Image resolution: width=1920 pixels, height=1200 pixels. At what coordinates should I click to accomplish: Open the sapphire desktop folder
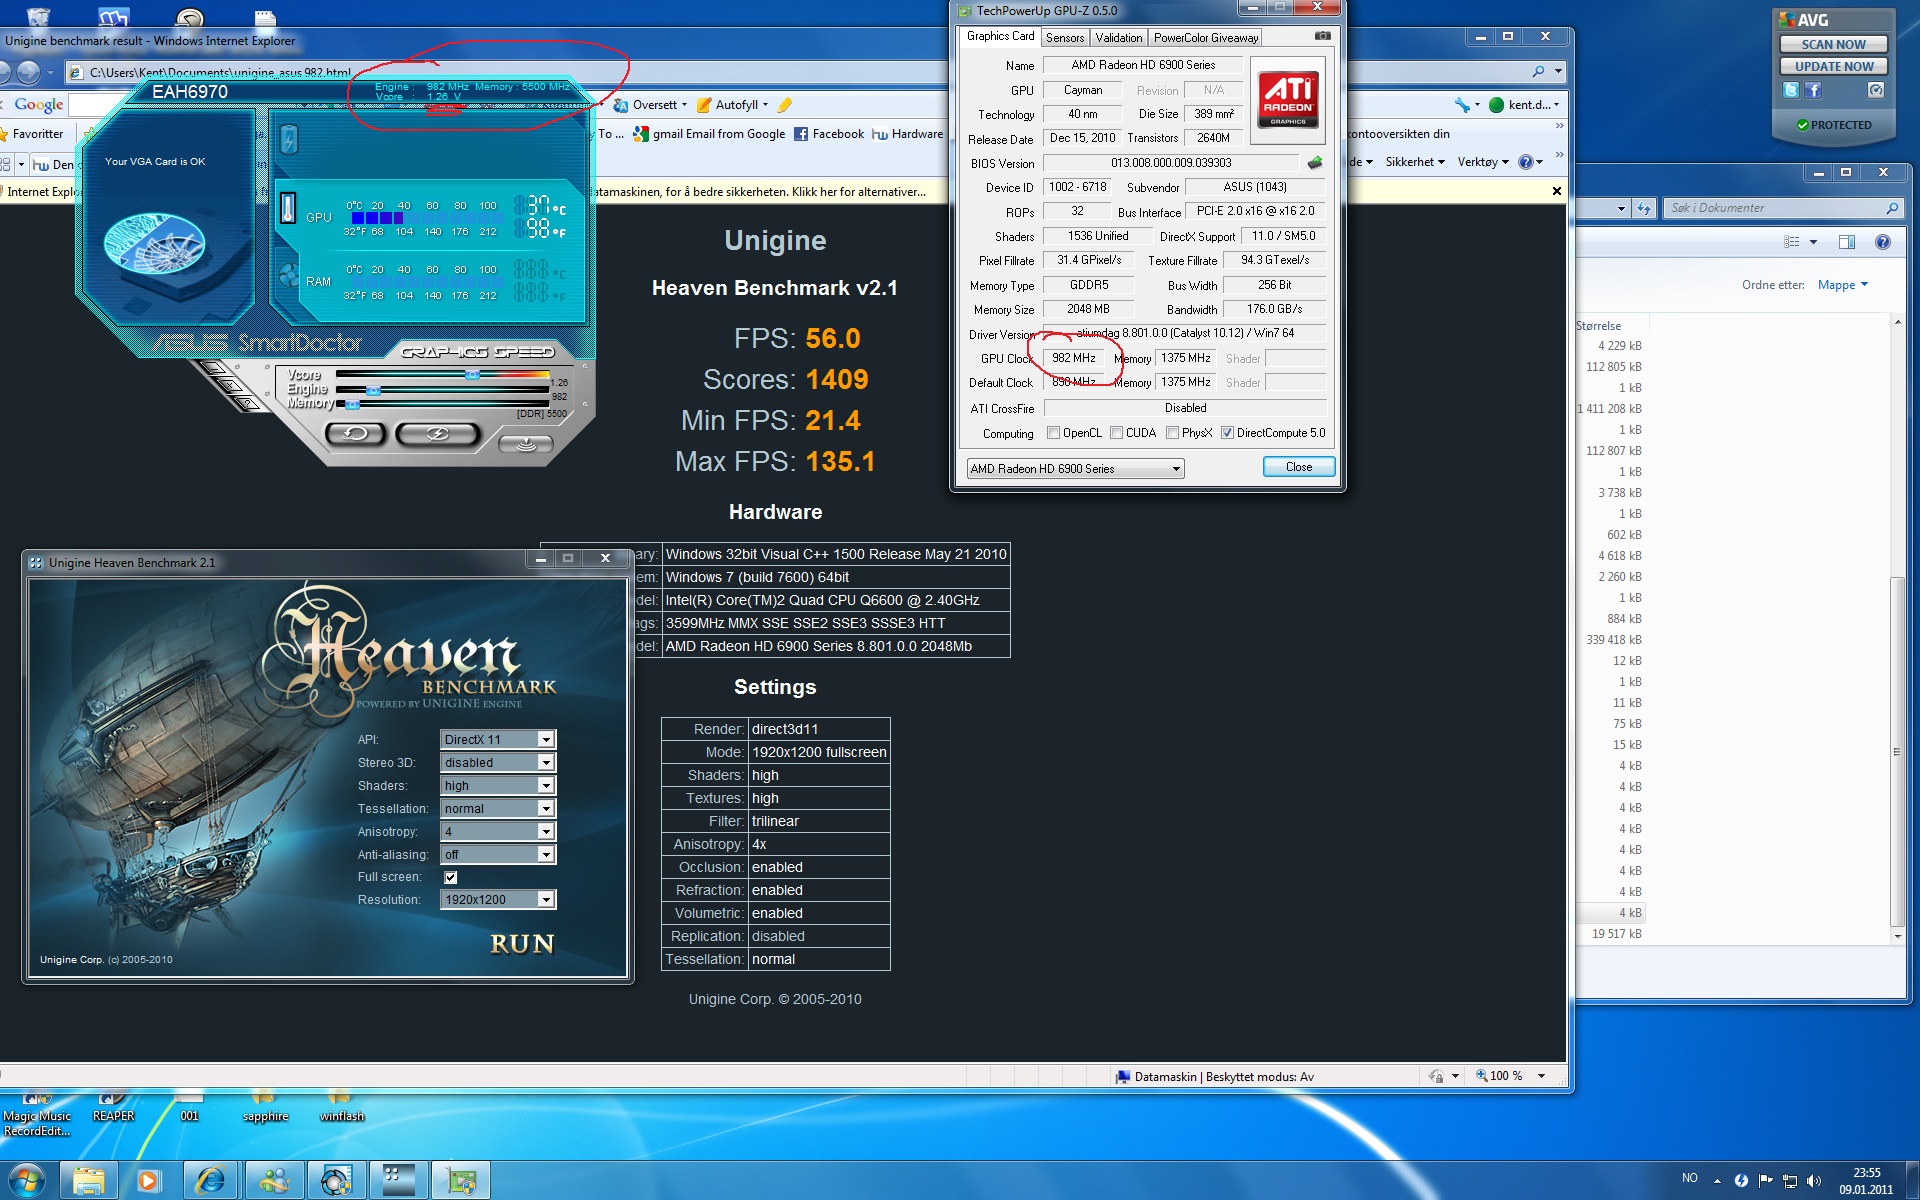264,1105
